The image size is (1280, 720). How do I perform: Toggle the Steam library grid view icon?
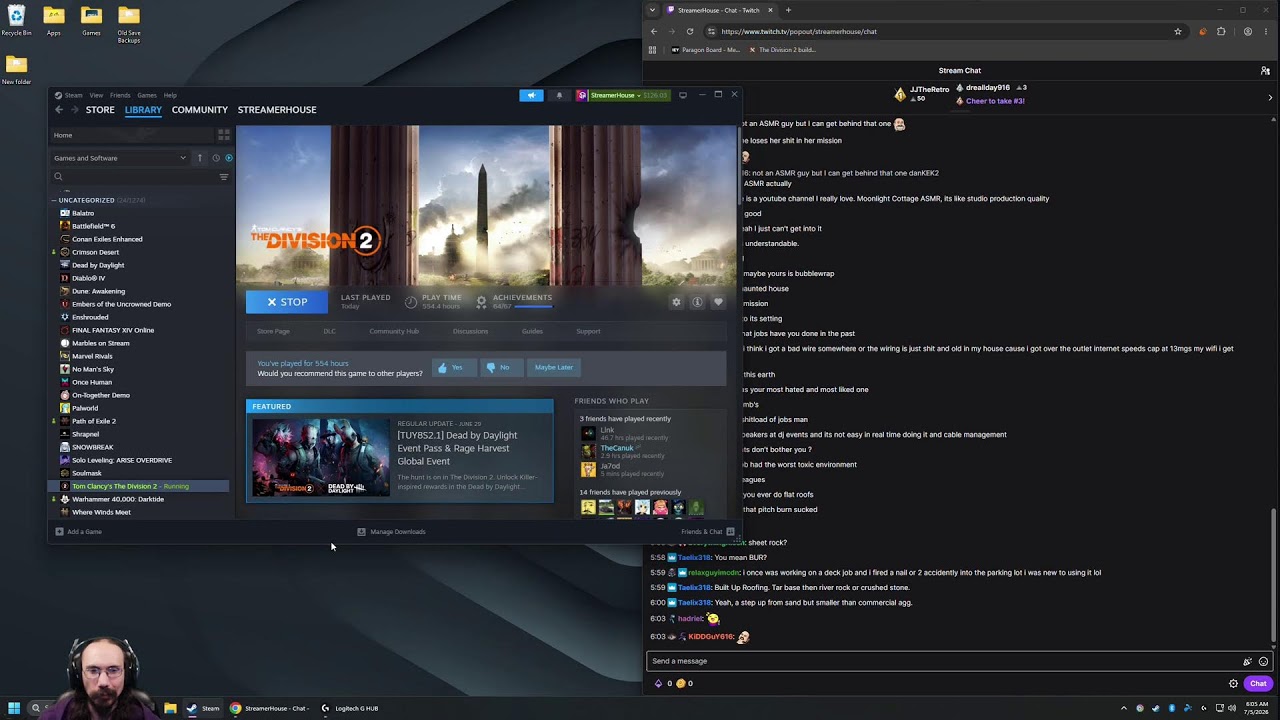pyautogui.click(x=224, y=135)
